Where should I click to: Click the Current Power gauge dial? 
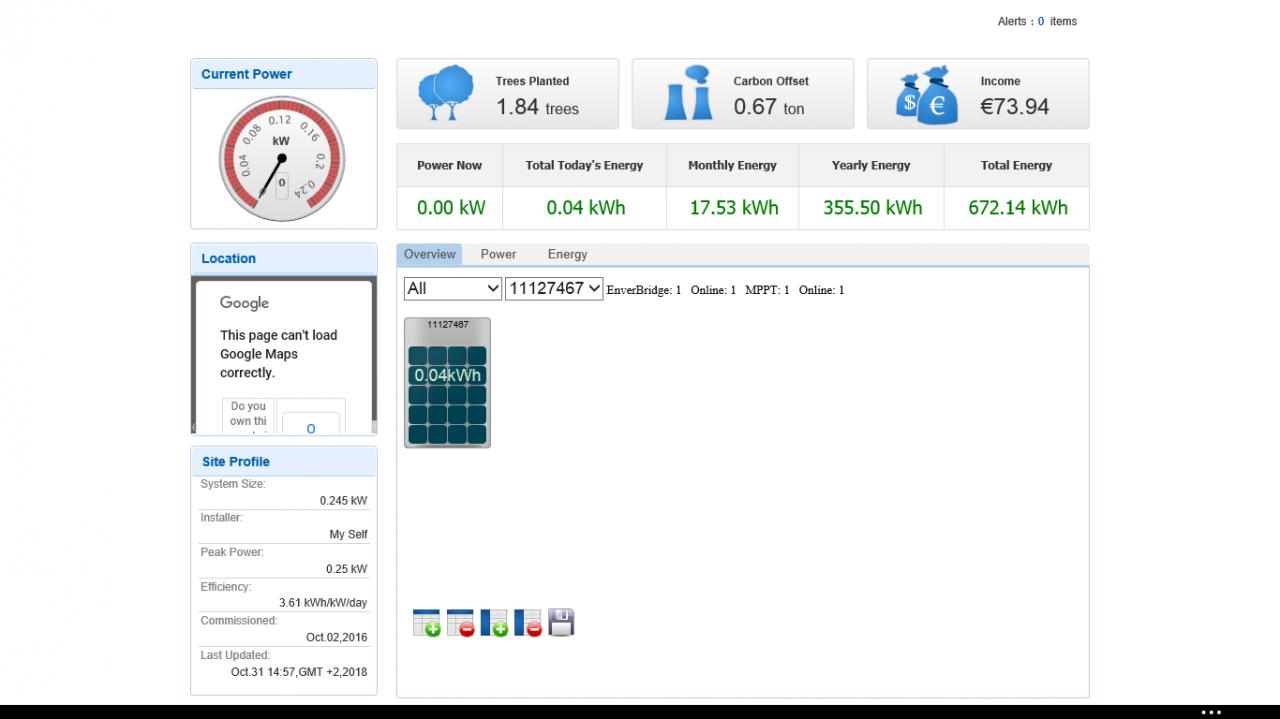click(282, 159)
